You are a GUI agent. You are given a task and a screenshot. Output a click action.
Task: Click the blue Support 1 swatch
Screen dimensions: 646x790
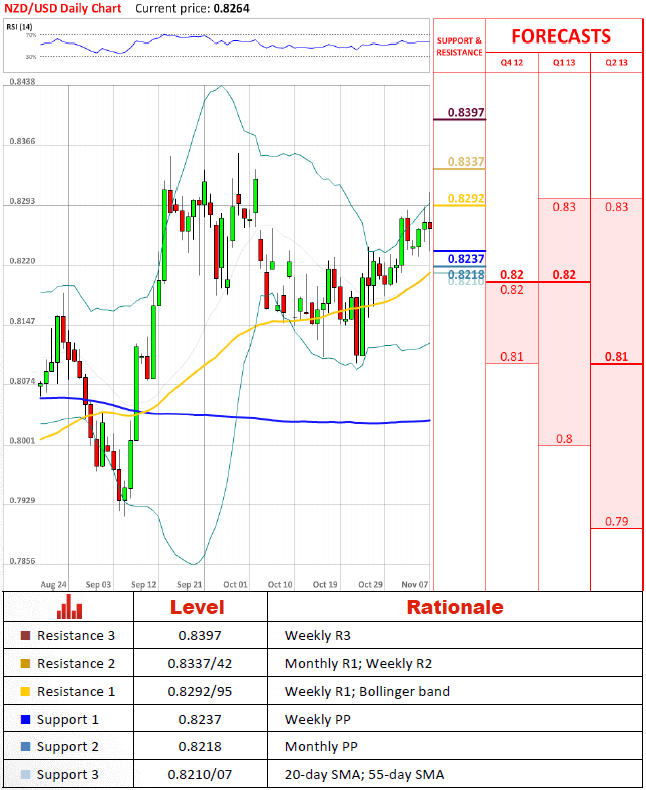[x=25, y=720]
